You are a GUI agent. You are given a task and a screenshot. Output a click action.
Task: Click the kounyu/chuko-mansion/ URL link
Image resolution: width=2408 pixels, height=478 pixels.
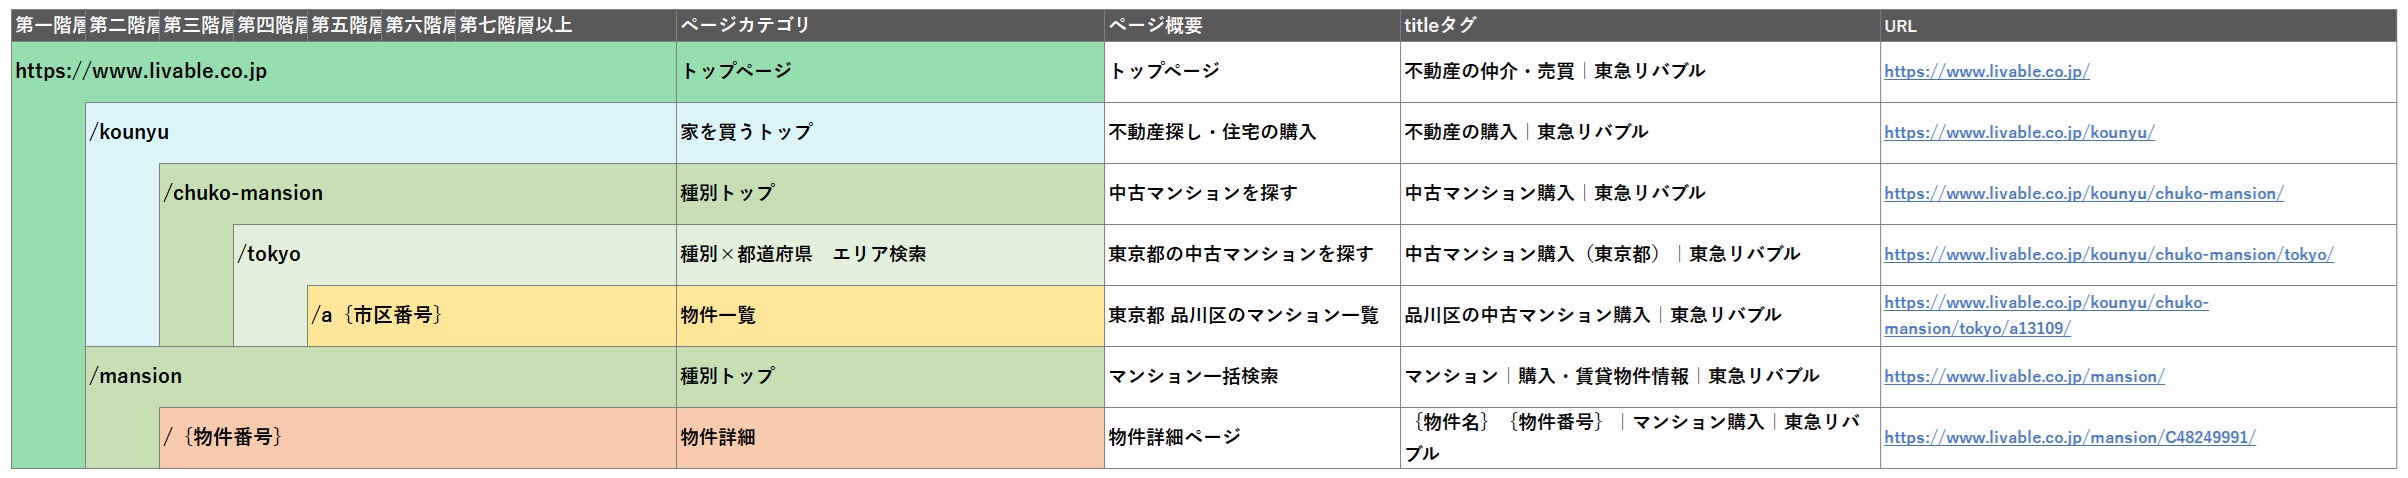2083,194
